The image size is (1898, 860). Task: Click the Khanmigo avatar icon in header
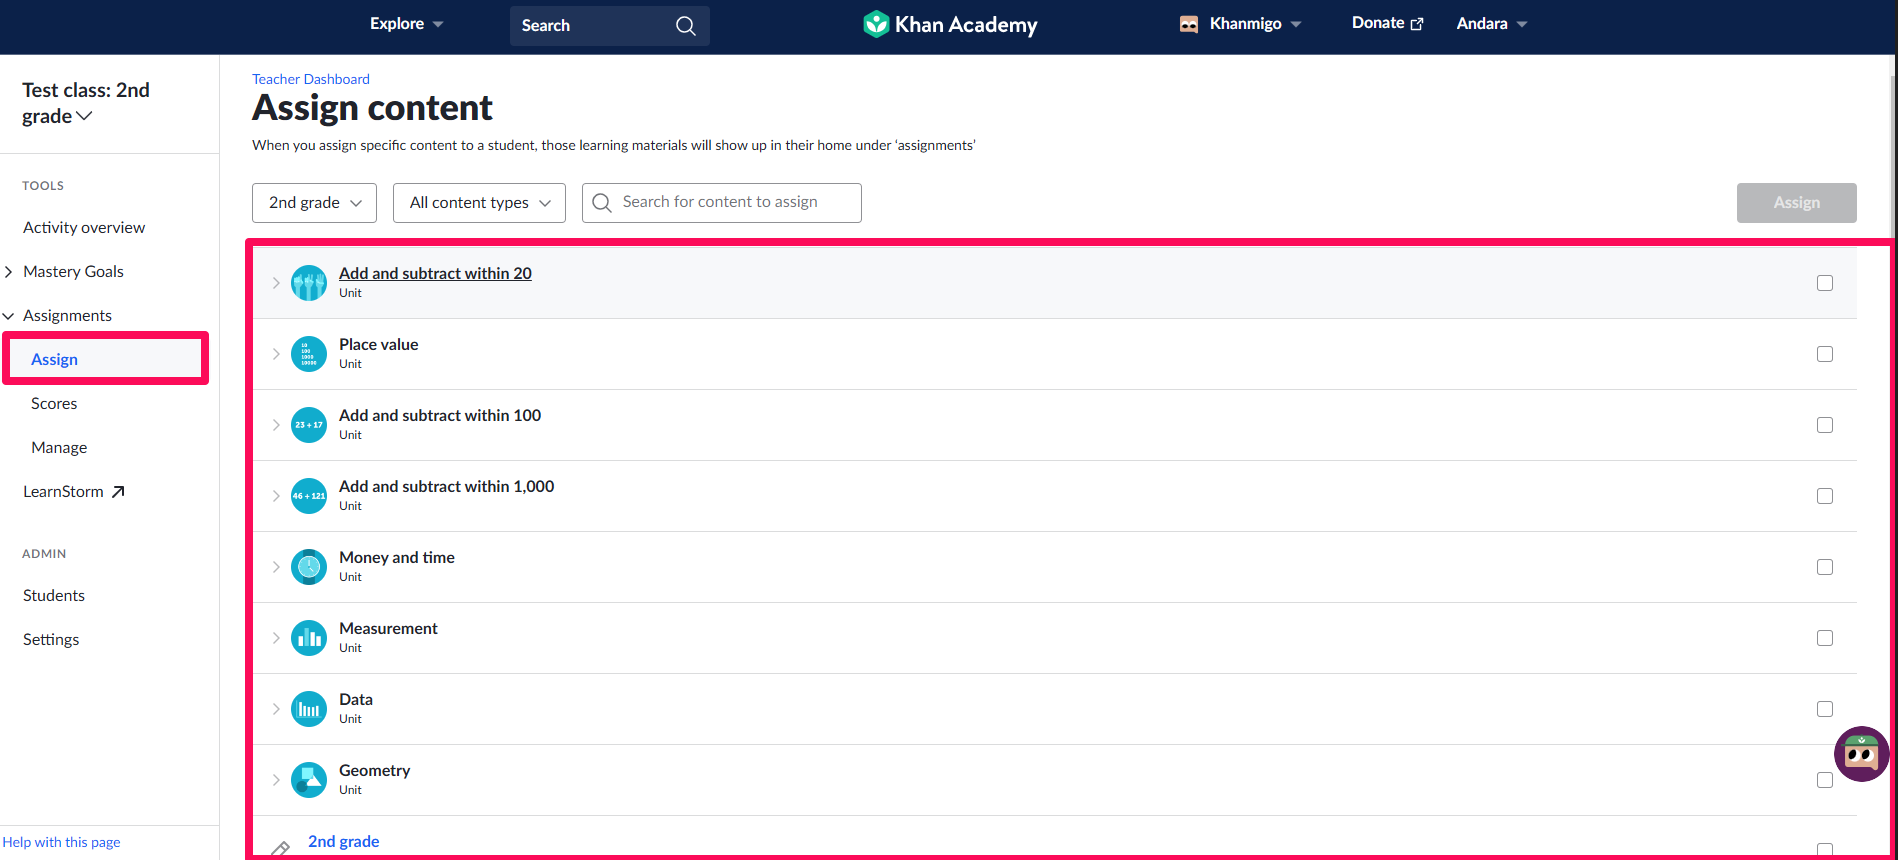(x=1189, y=24)
